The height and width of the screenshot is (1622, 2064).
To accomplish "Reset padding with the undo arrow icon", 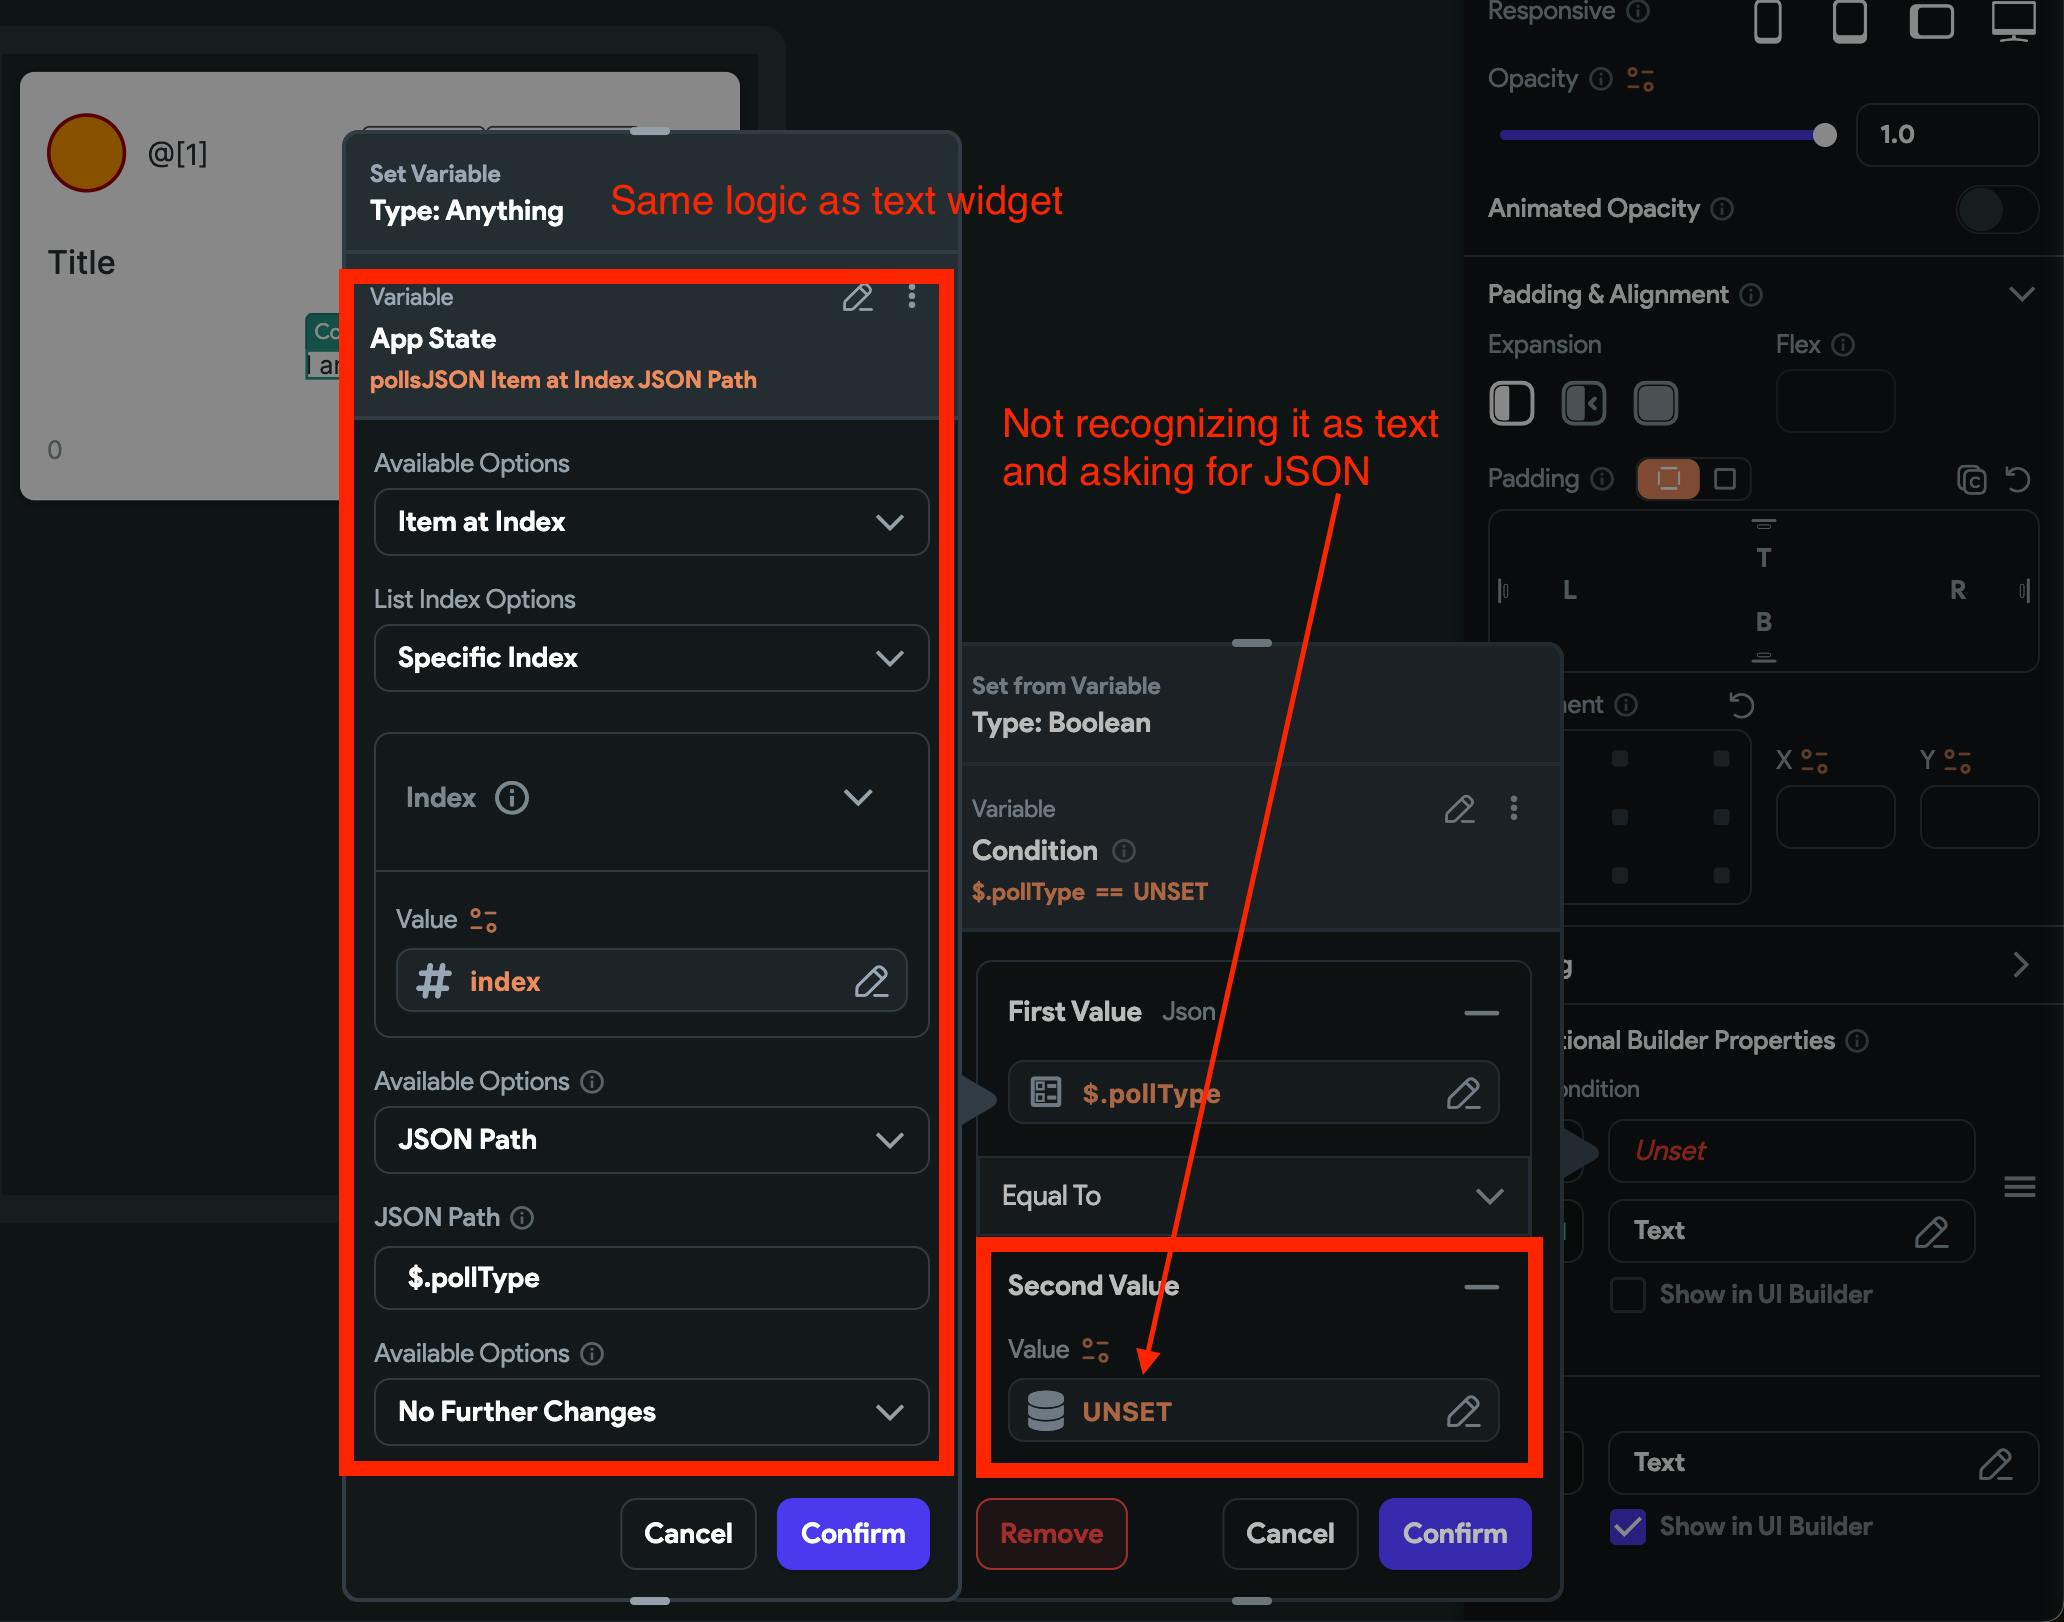I will (x=2018, y=480).
